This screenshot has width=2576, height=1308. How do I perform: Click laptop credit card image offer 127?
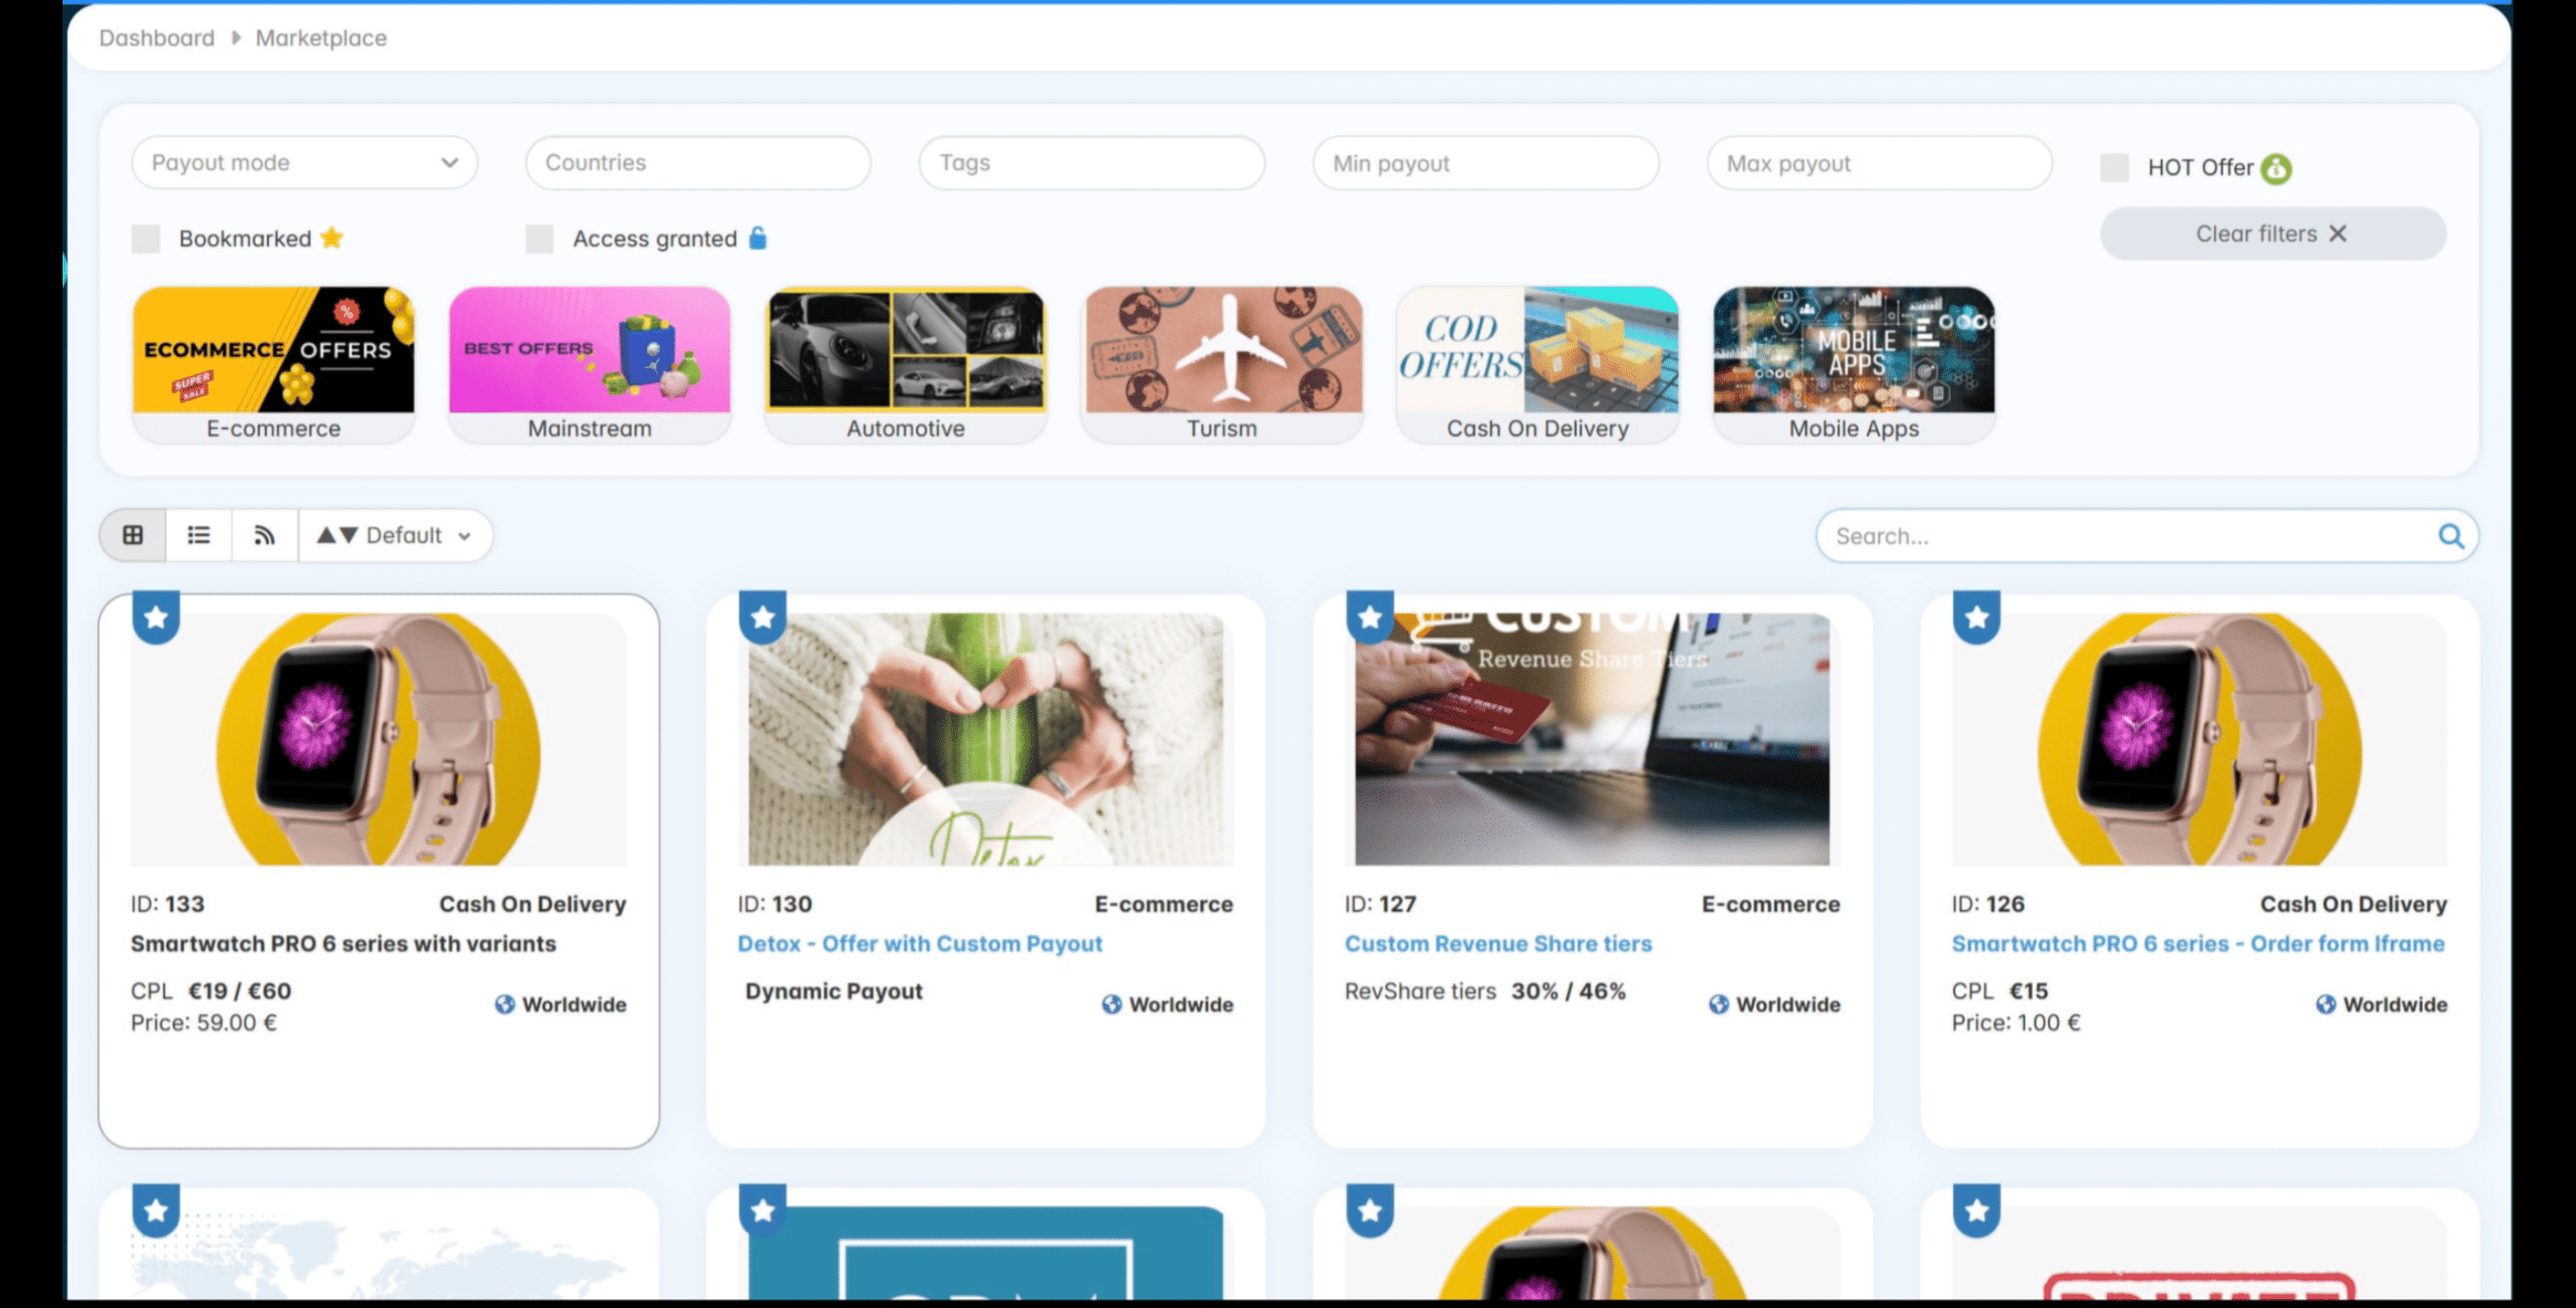pos(1592,739)
